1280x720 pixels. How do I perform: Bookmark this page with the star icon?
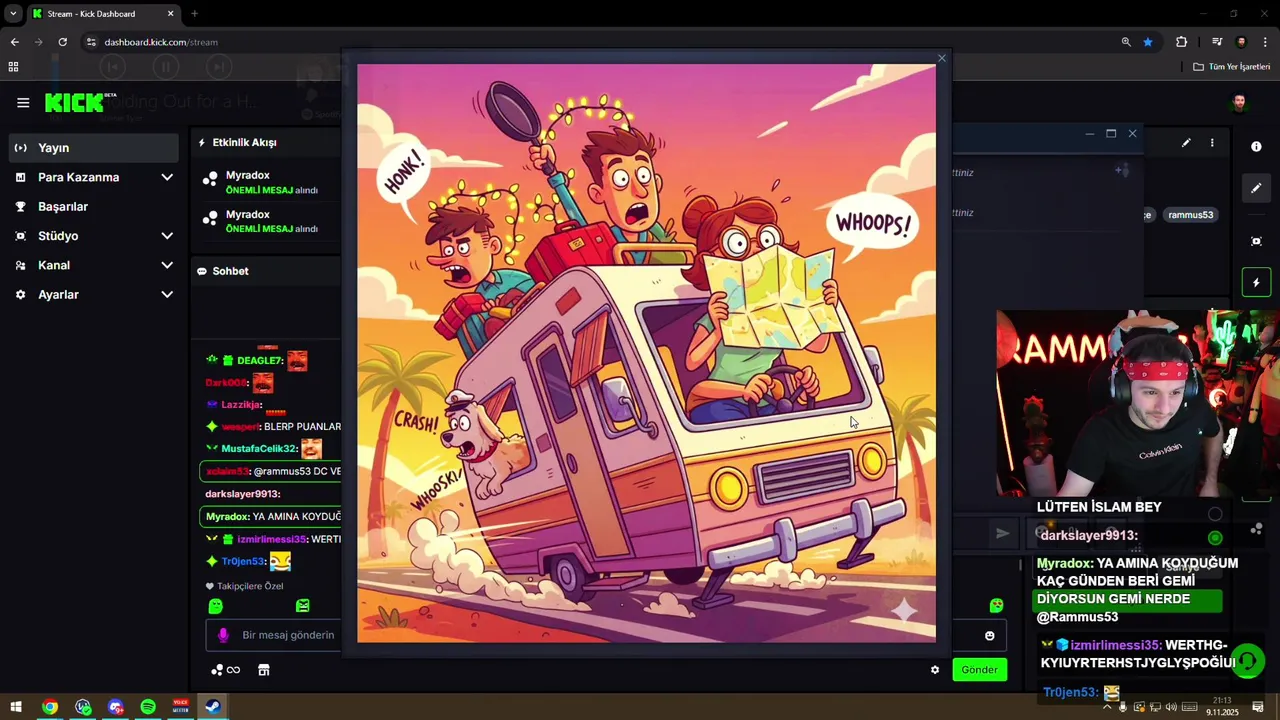[1148, 42]
